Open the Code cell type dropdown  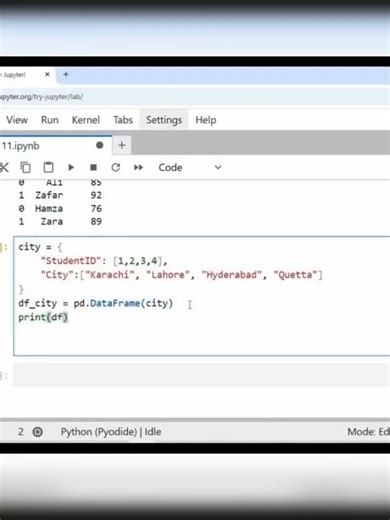pos(190,167)
